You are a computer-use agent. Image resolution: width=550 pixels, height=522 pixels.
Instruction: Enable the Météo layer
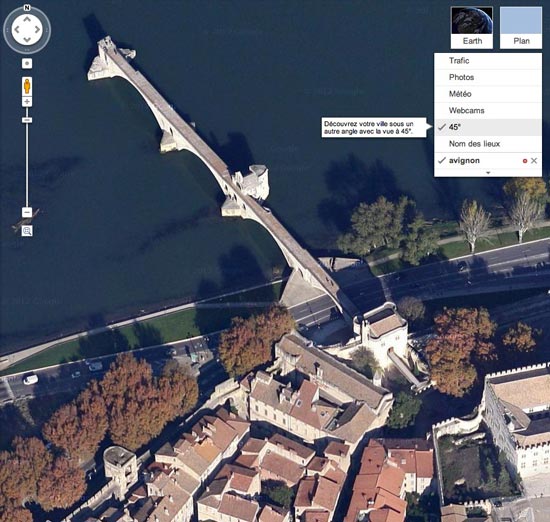pyautogui.click(x=488, y=94)
